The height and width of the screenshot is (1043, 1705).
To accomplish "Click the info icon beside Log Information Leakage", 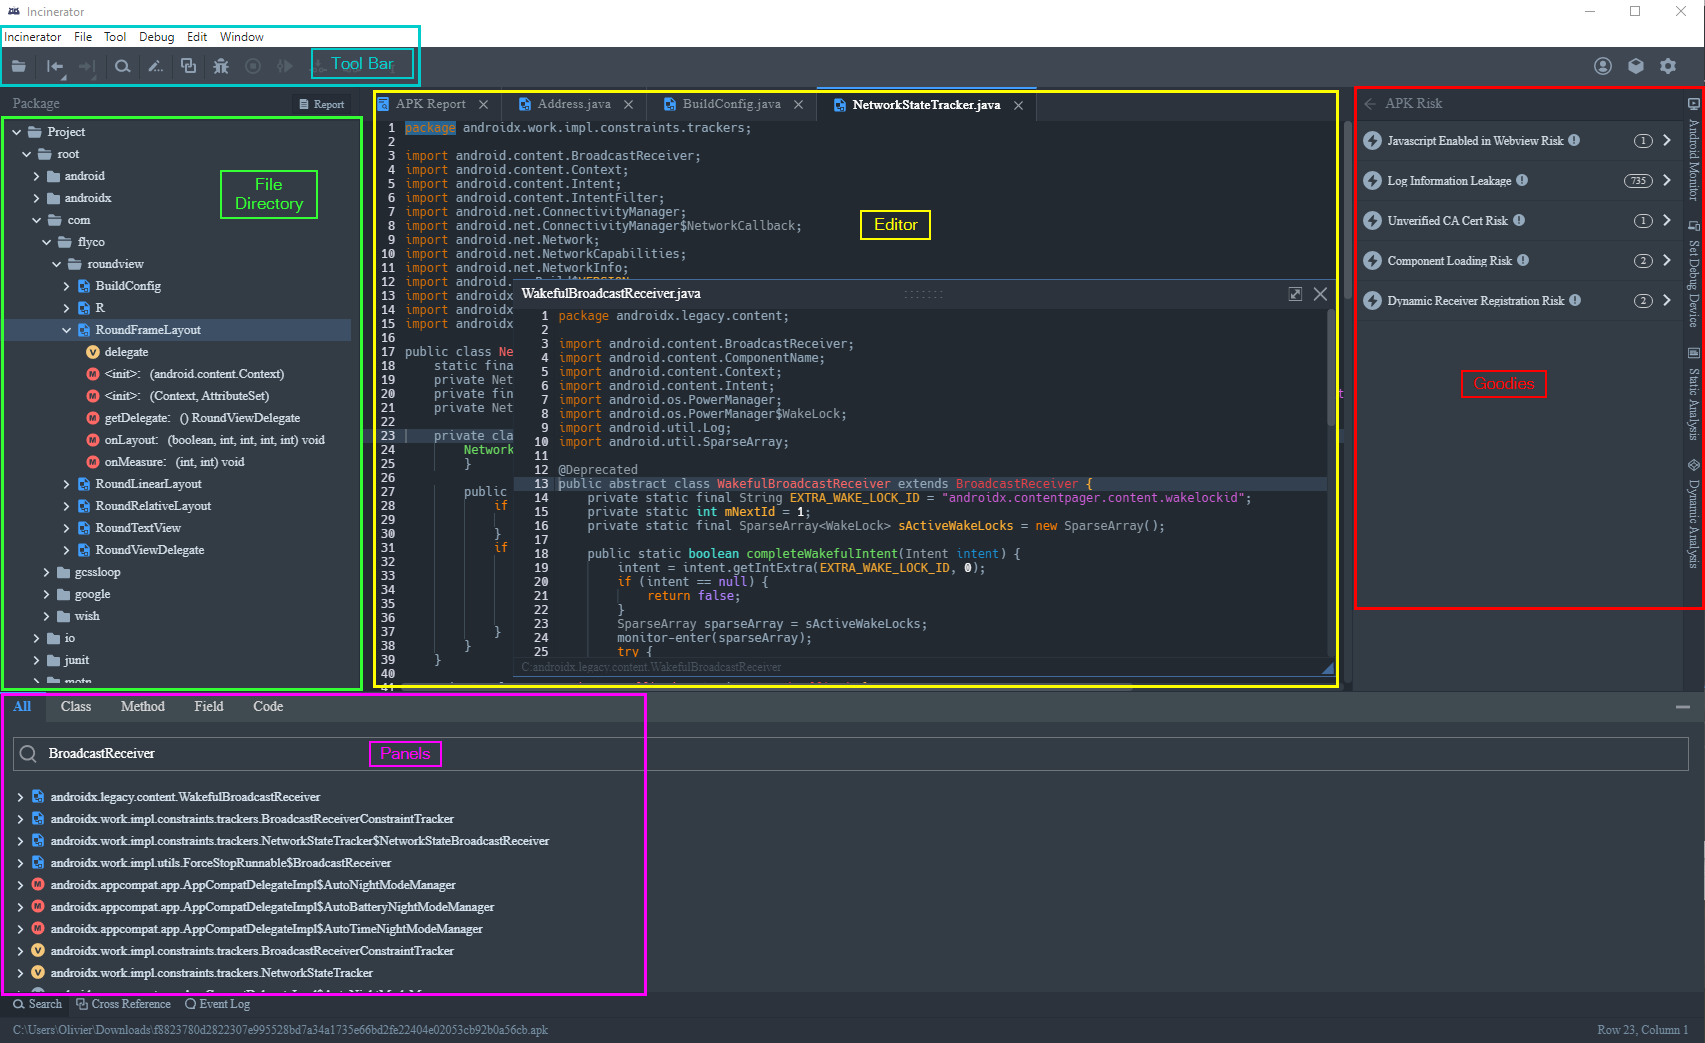I will click(1522, 181).
